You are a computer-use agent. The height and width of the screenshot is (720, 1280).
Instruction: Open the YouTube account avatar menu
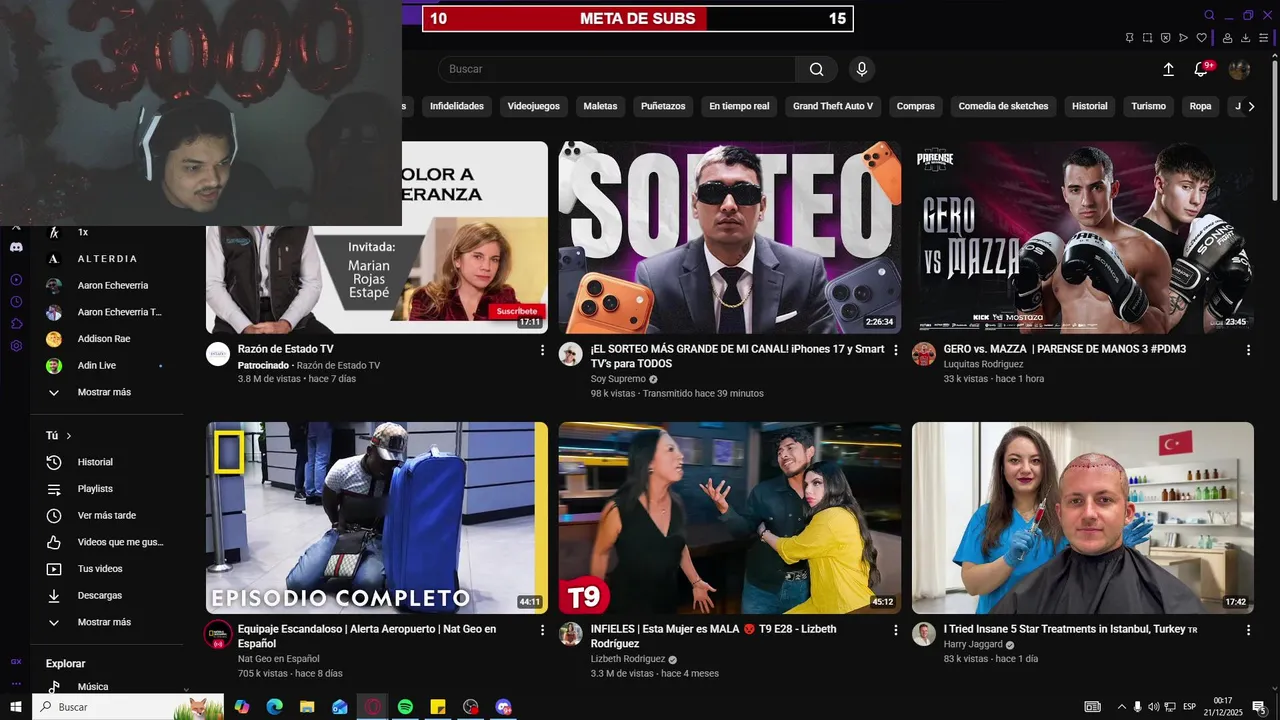coord(1239,69)
